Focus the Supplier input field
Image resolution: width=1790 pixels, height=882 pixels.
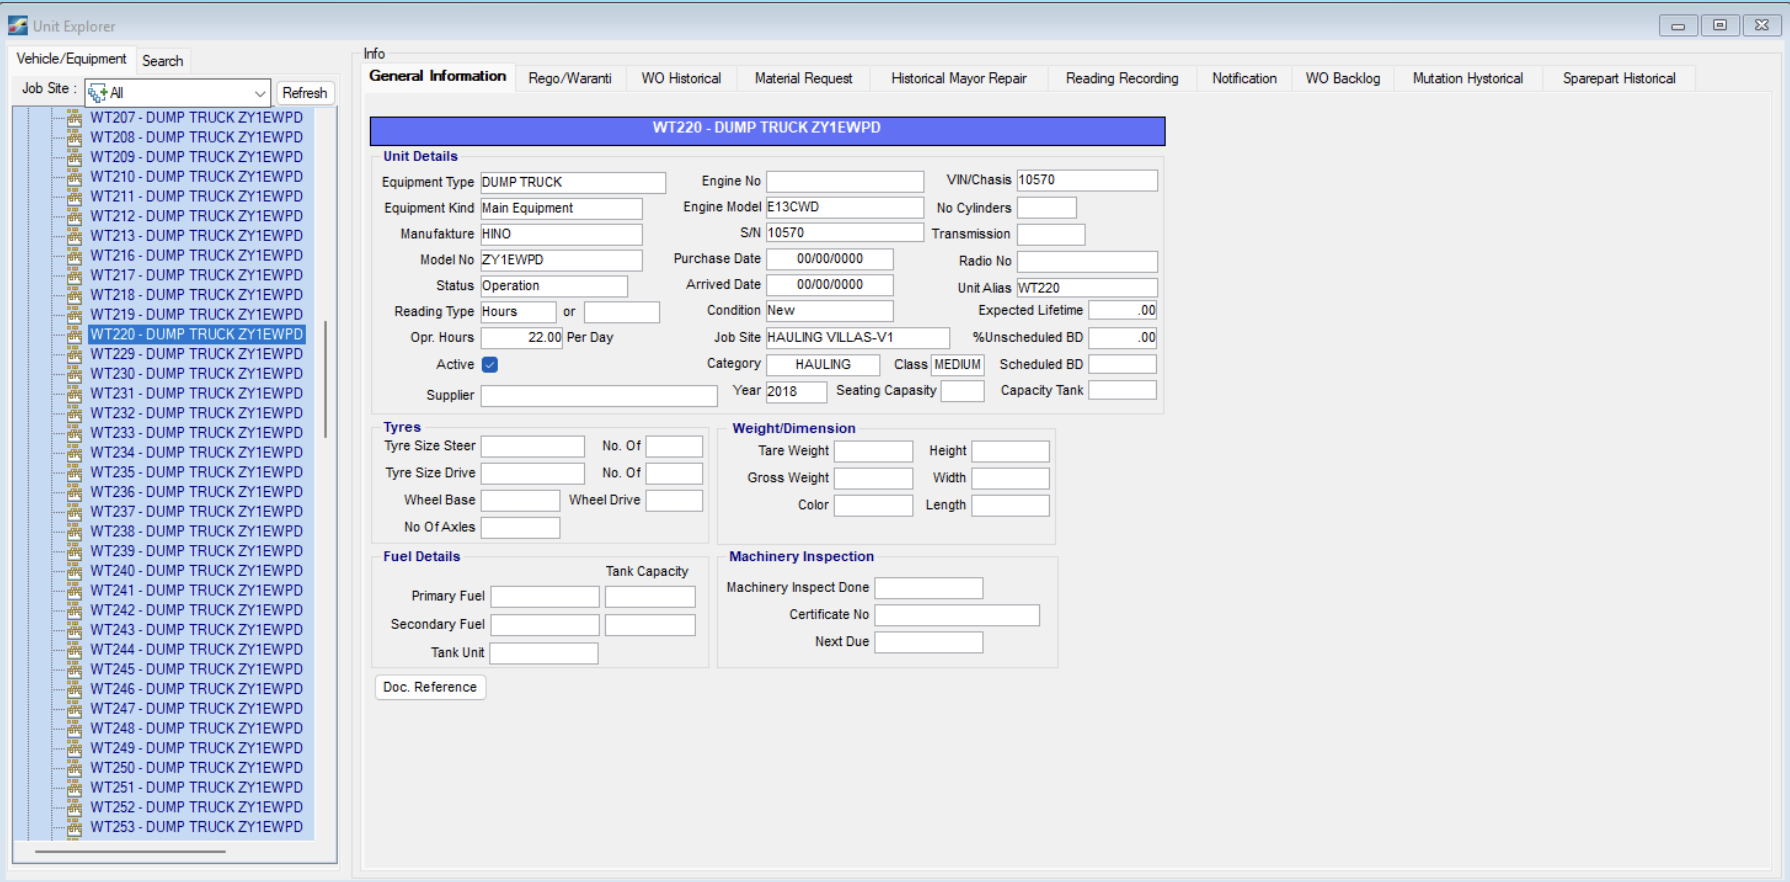coord(599,396)
